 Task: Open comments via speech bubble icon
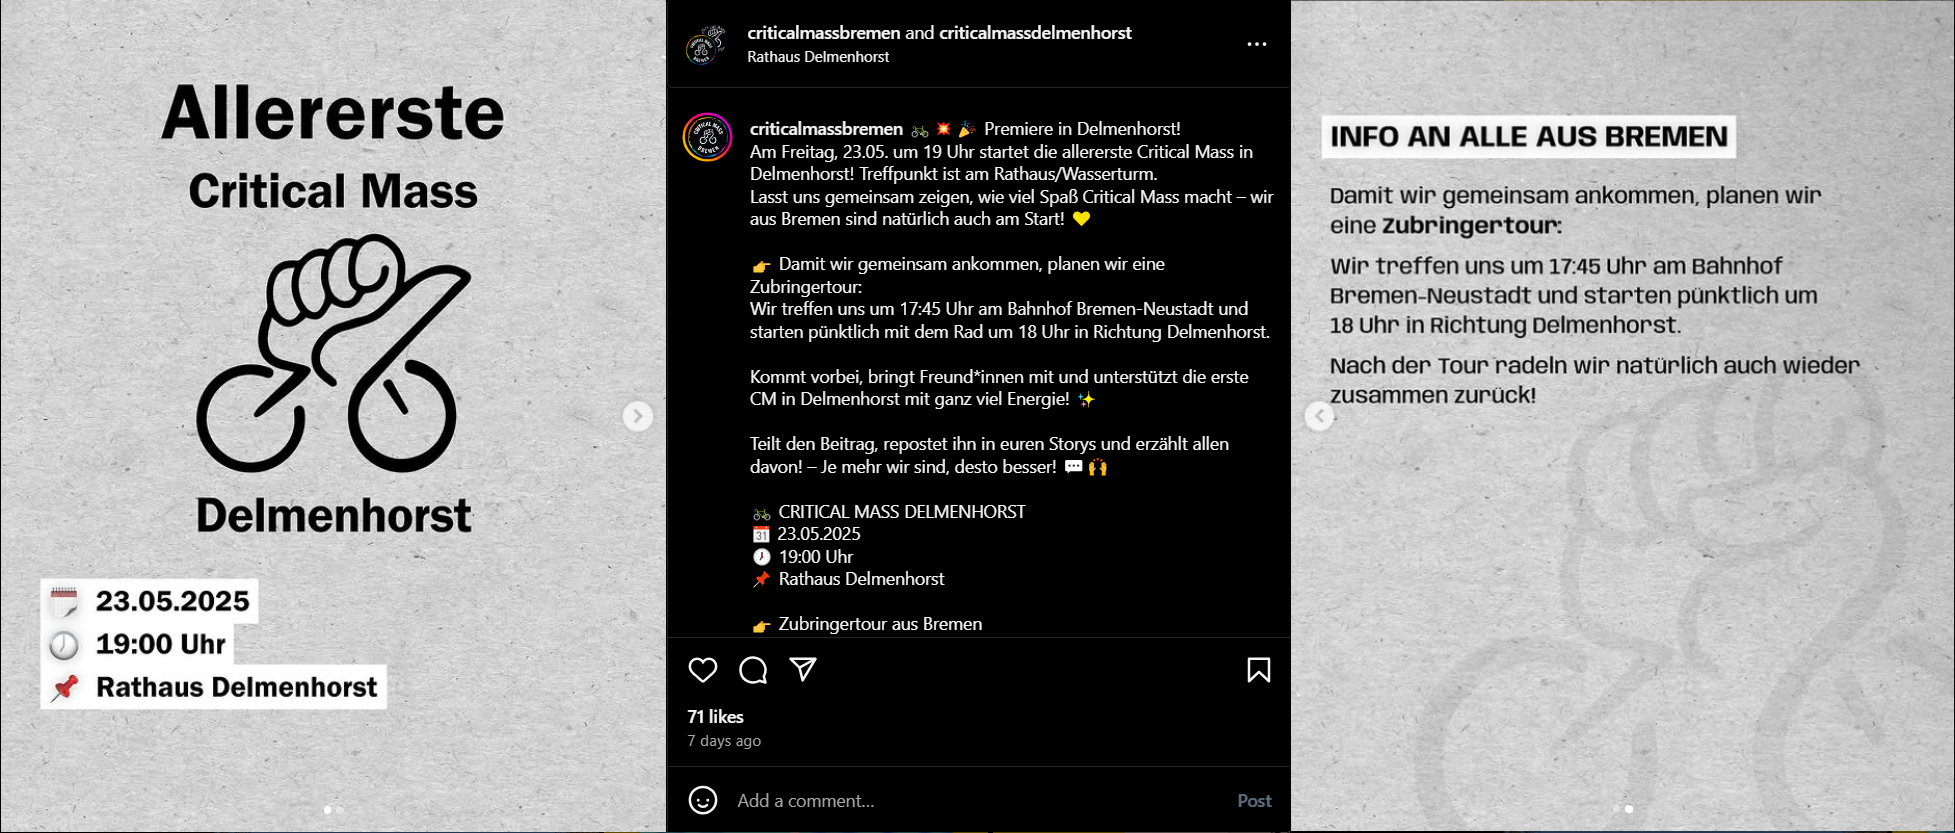(x=753, y=670)
